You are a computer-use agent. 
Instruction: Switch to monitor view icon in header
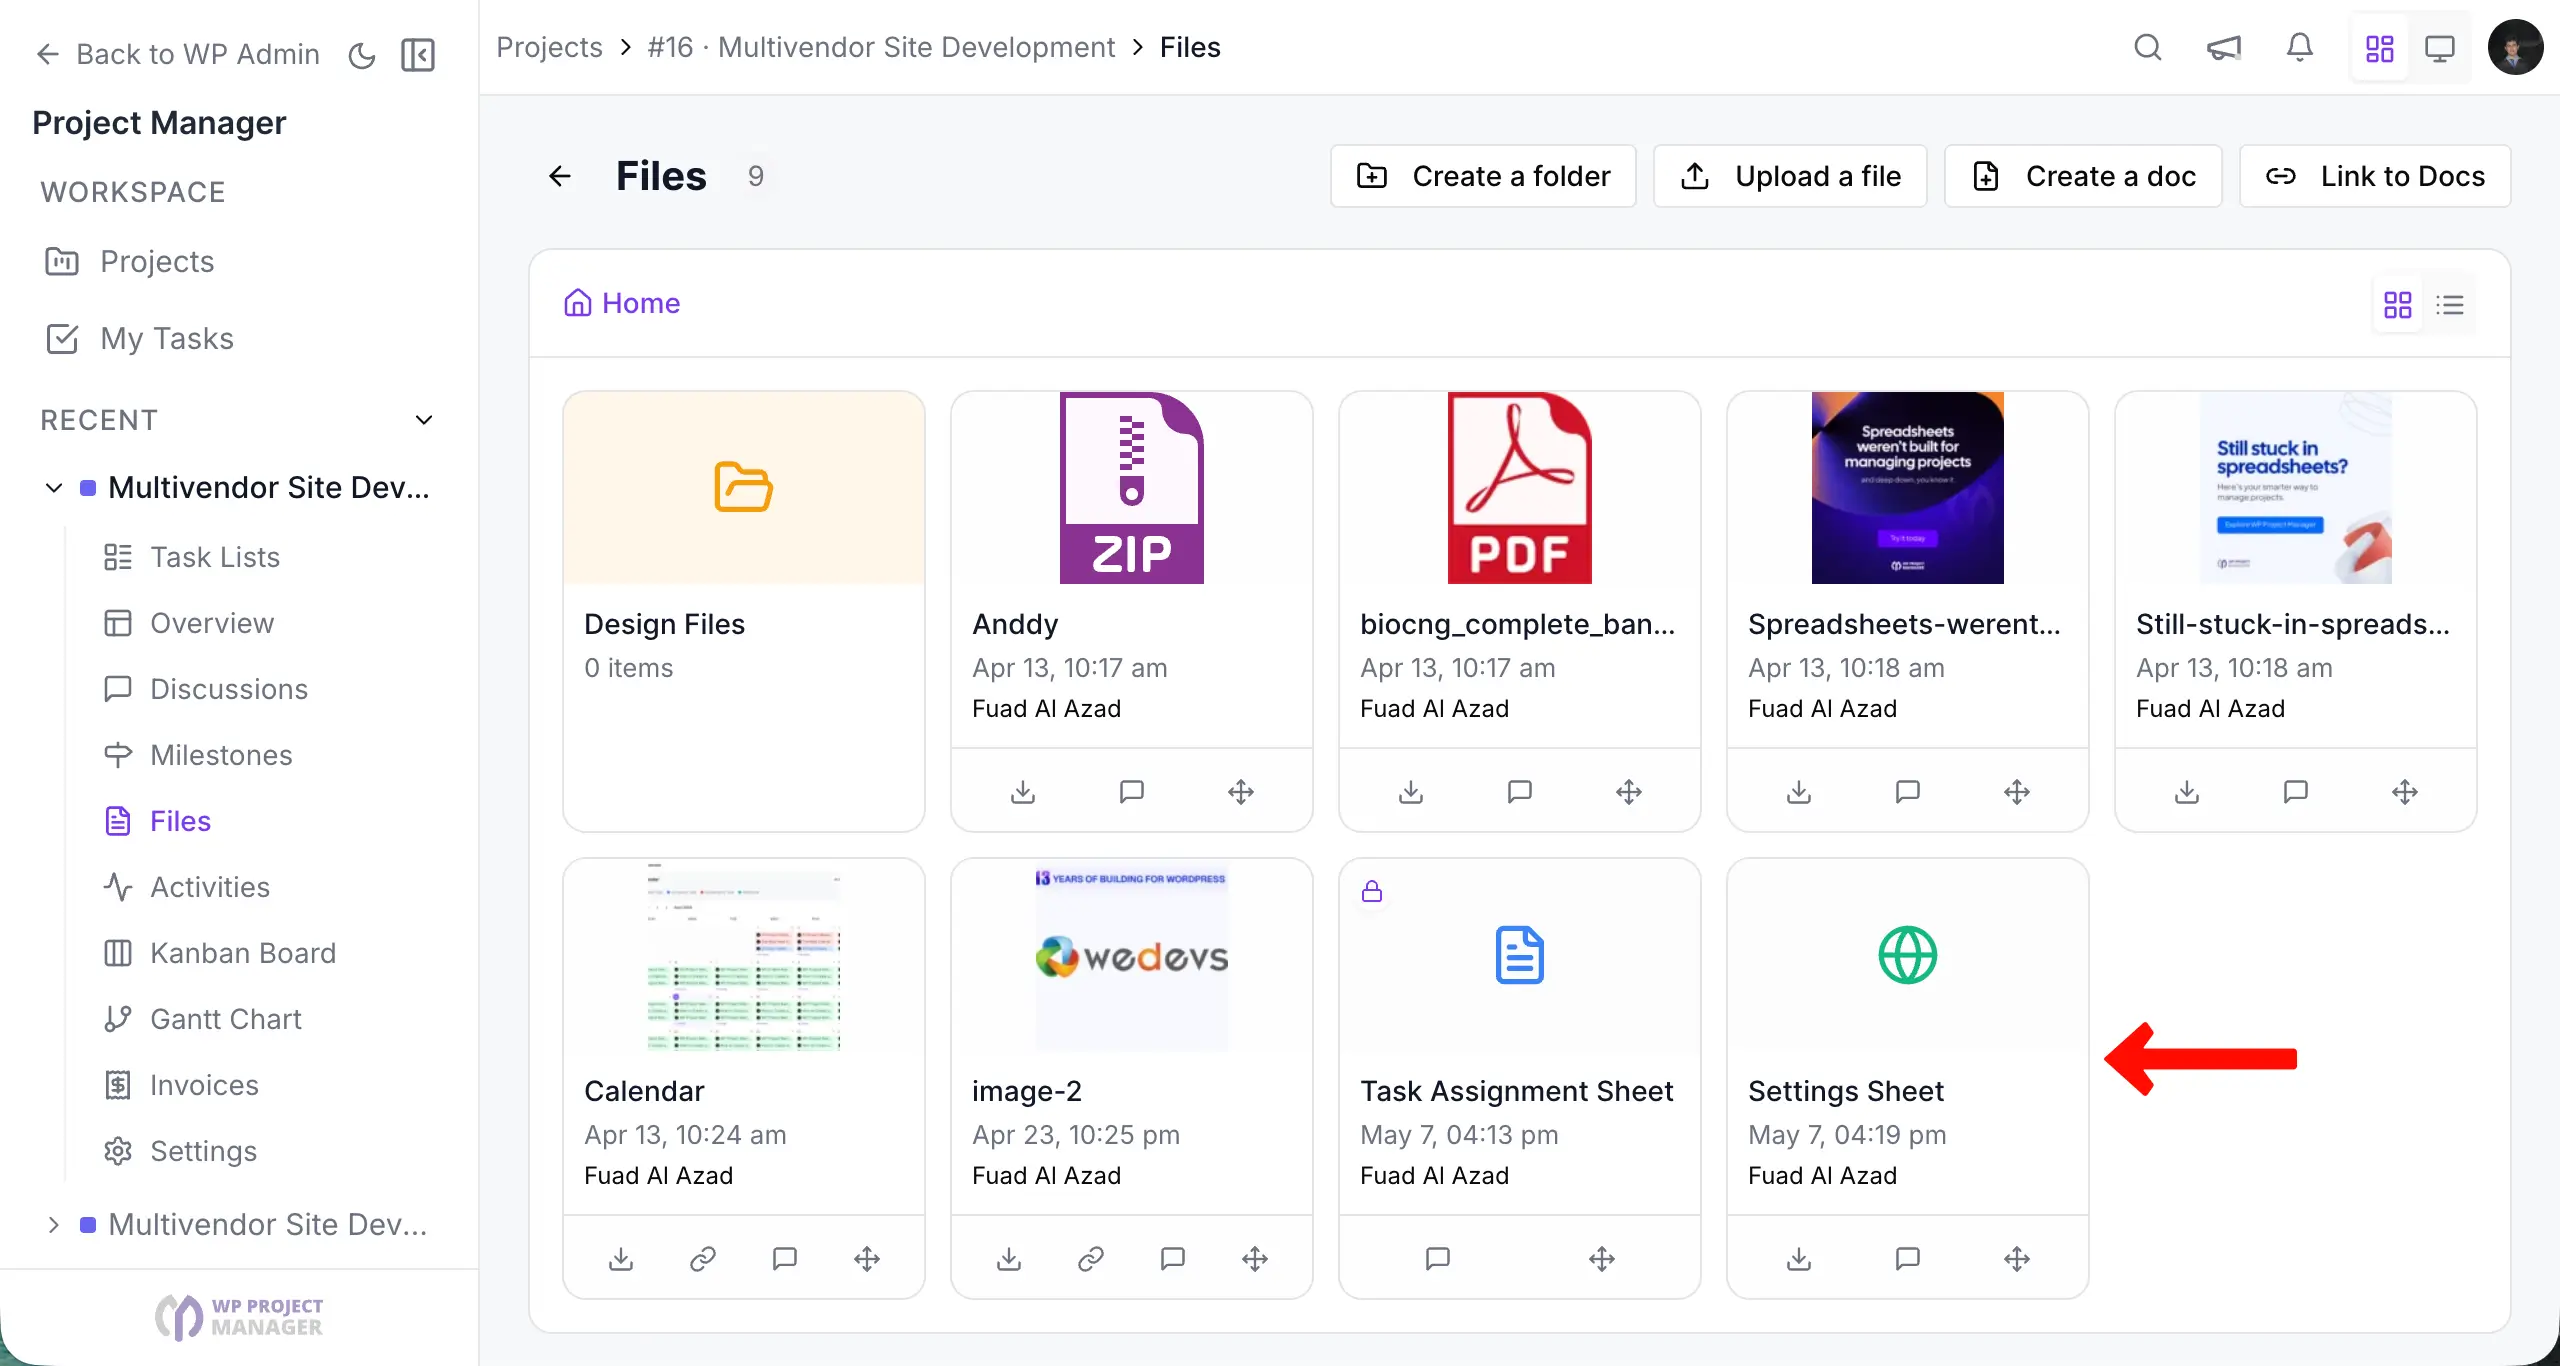tap(2440, 48)
